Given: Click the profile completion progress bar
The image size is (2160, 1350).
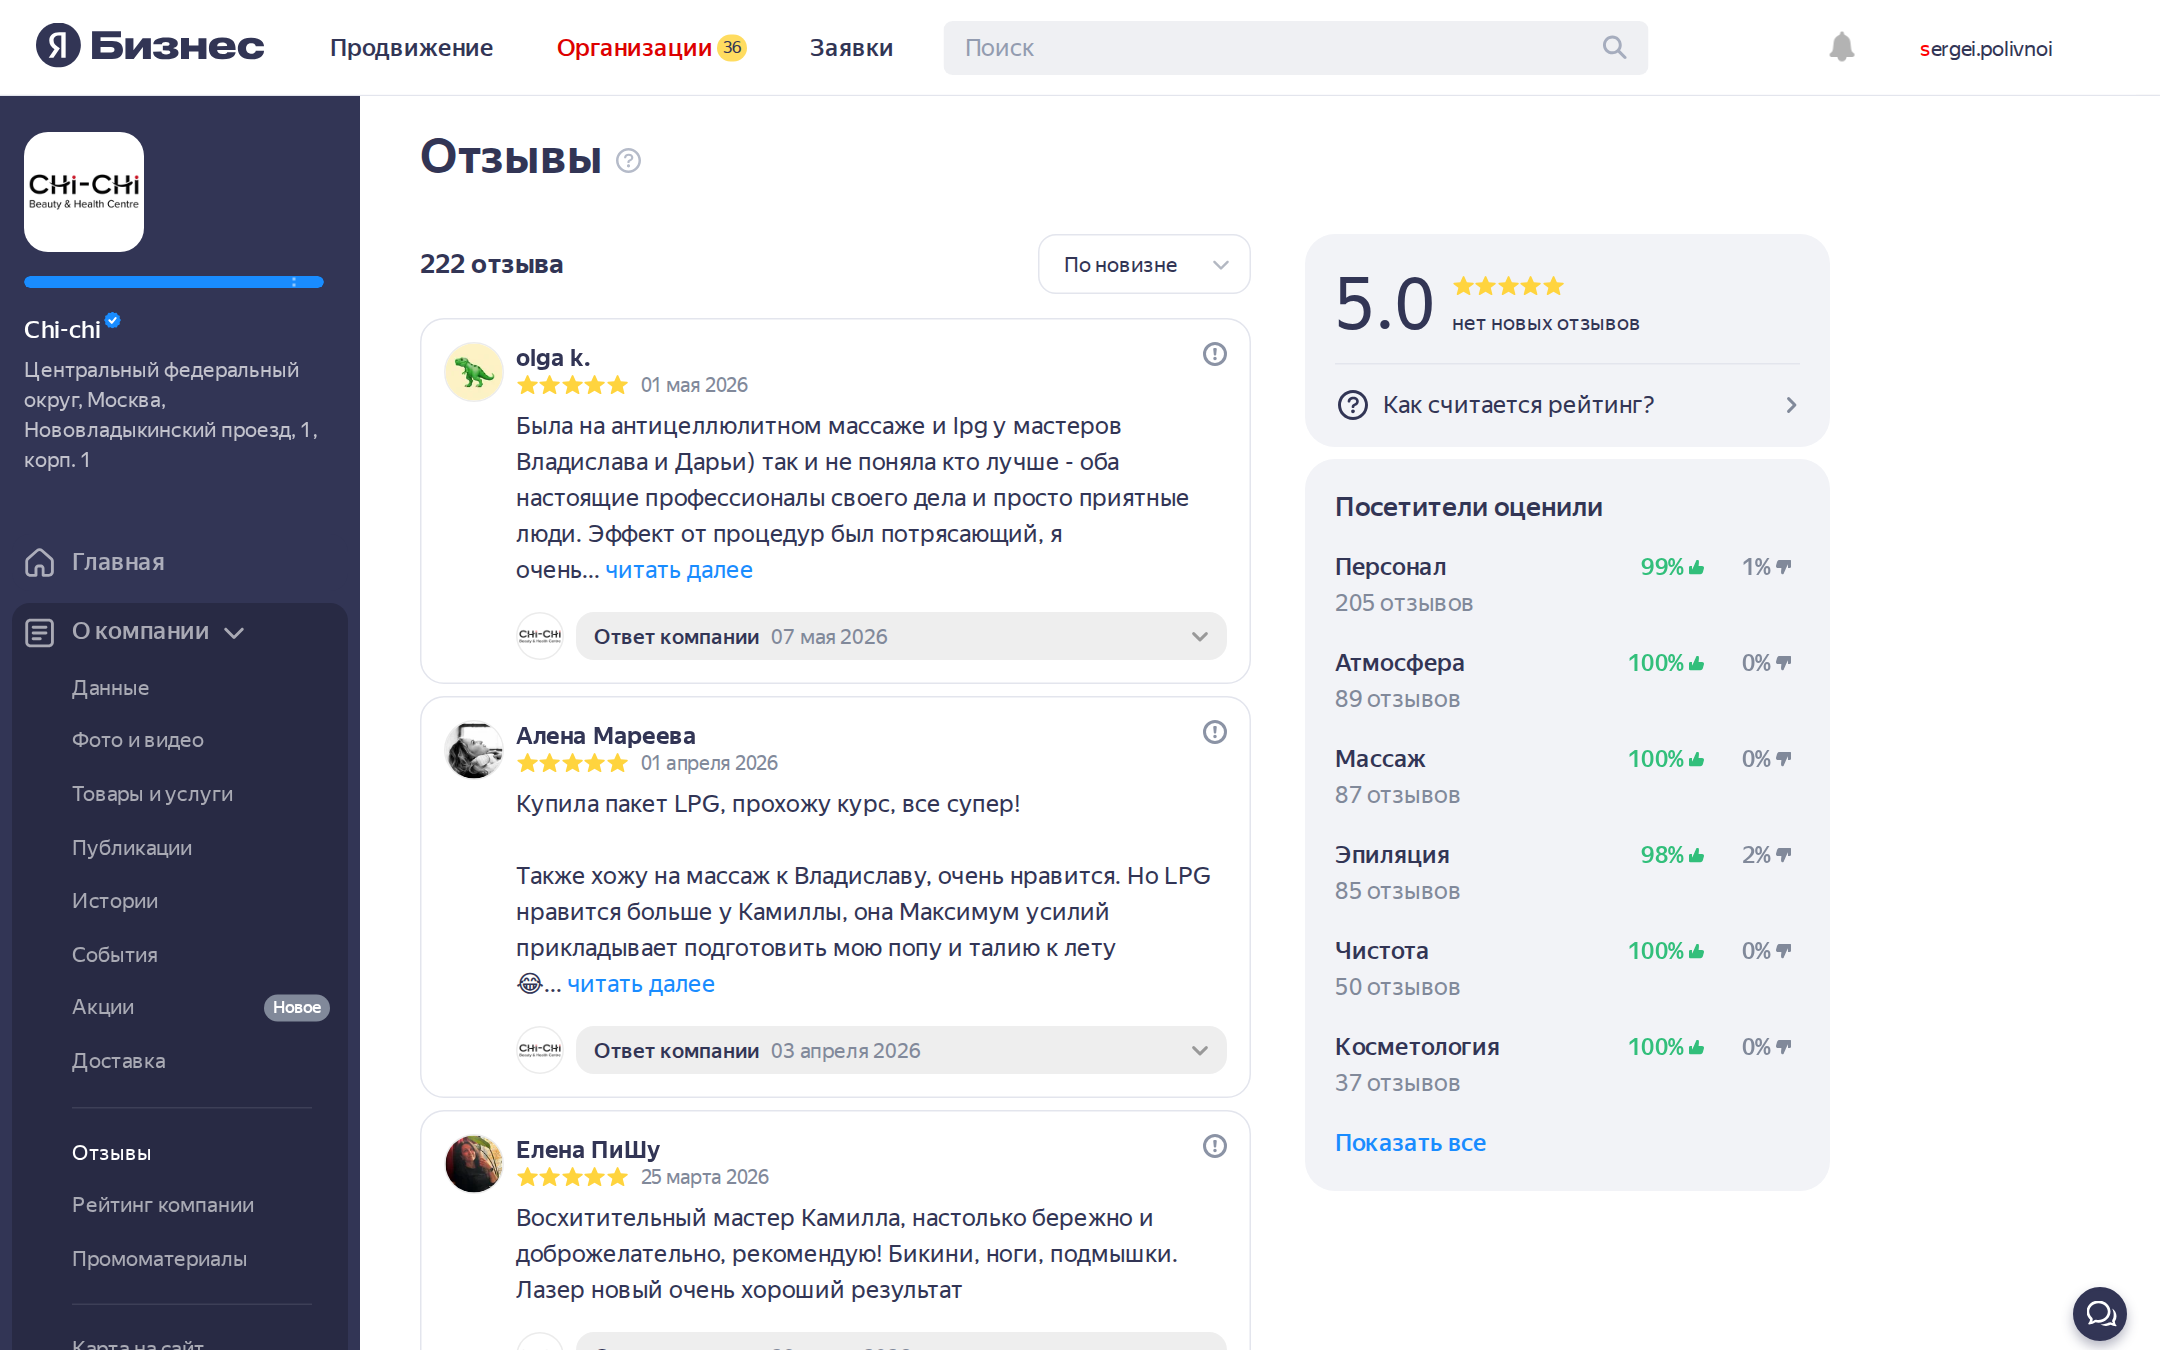Looking at the screenshot, I should point(174,282).
